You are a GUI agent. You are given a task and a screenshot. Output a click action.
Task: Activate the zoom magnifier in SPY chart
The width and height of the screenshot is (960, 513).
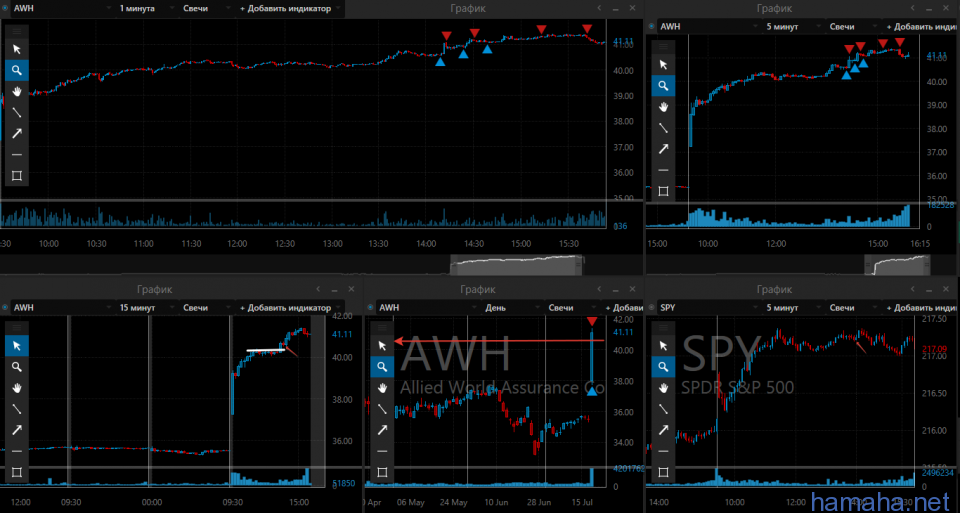click(663, 367)
